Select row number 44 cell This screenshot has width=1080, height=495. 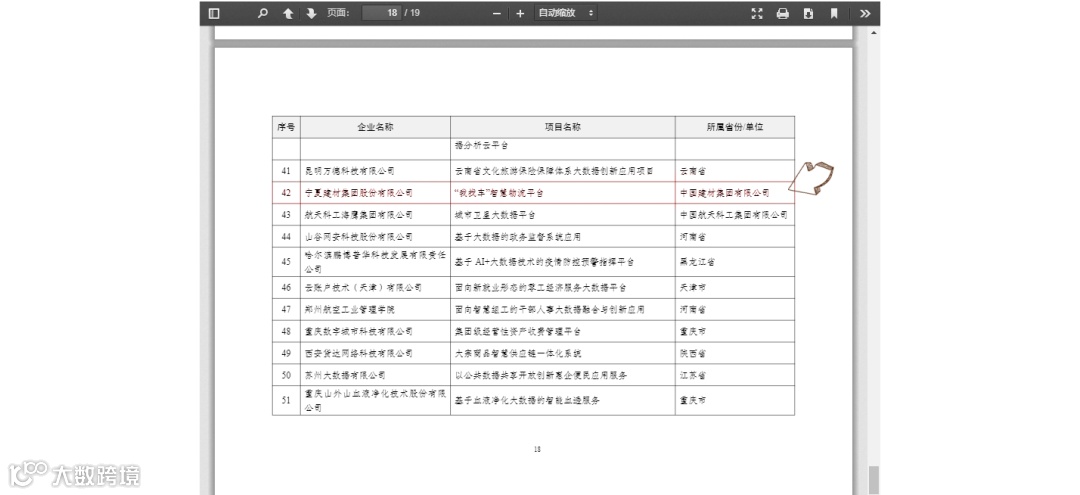point(287,237)
